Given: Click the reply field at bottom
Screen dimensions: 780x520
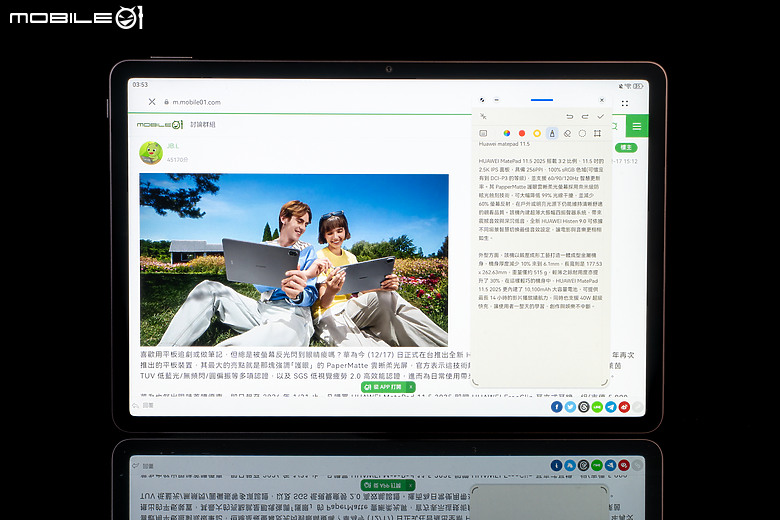Looking at the screenshot, I should coord(148,406).
